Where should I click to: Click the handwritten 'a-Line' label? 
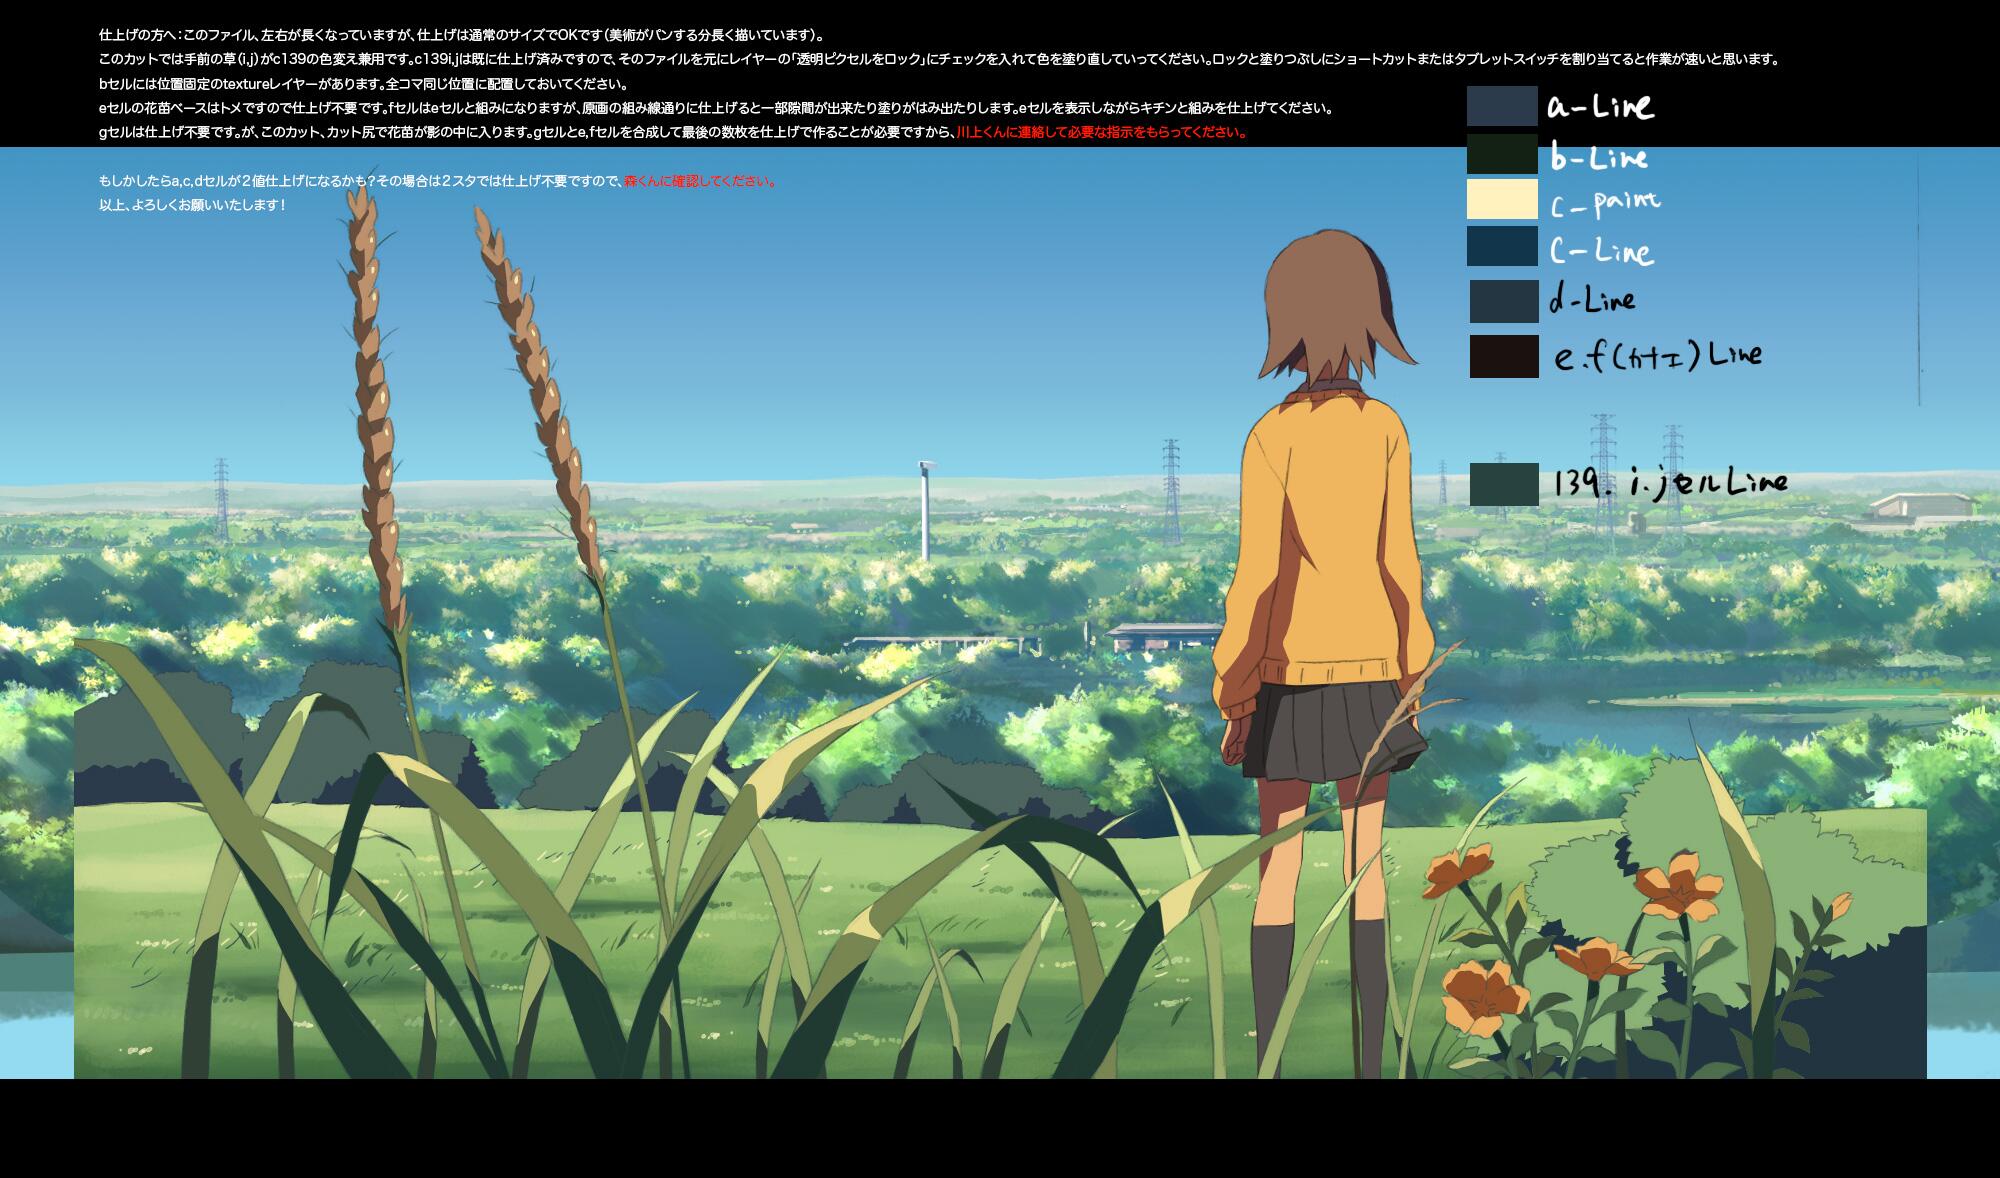pyautogui.click(x=1600, y=106)
